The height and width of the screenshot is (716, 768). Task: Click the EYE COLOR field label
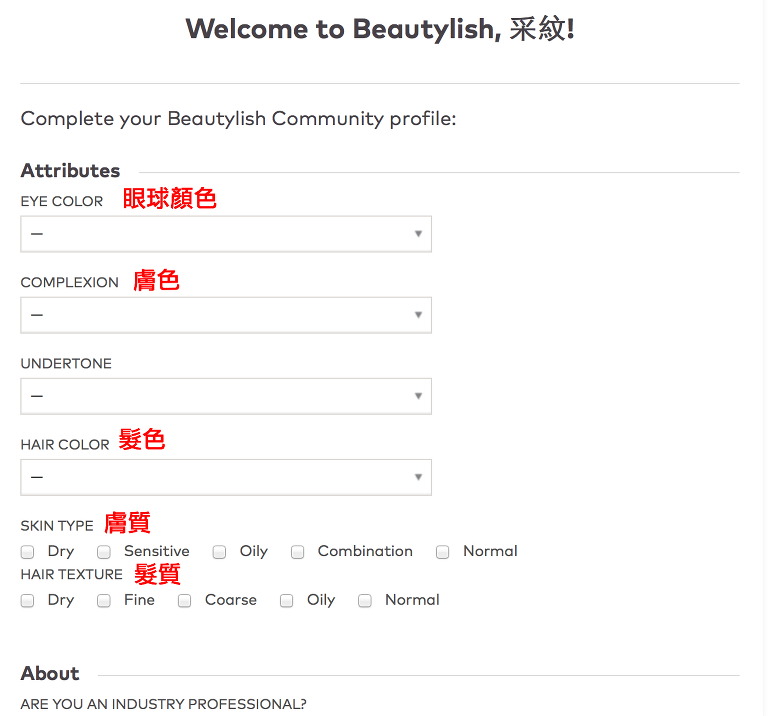click(x=62, y=201)
